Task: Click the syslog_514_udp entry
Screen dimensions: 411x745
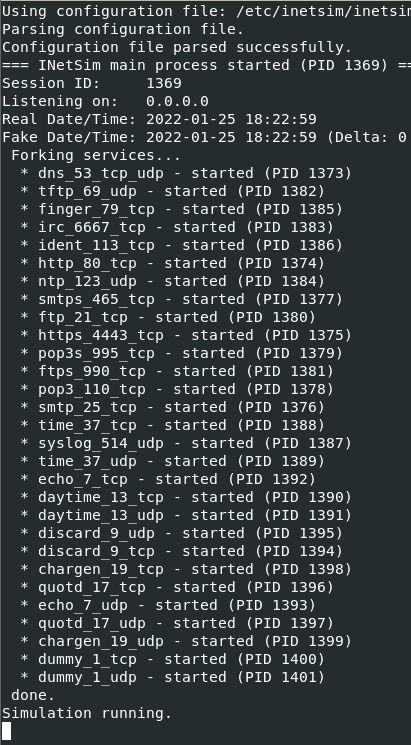Action: (186, 443)
